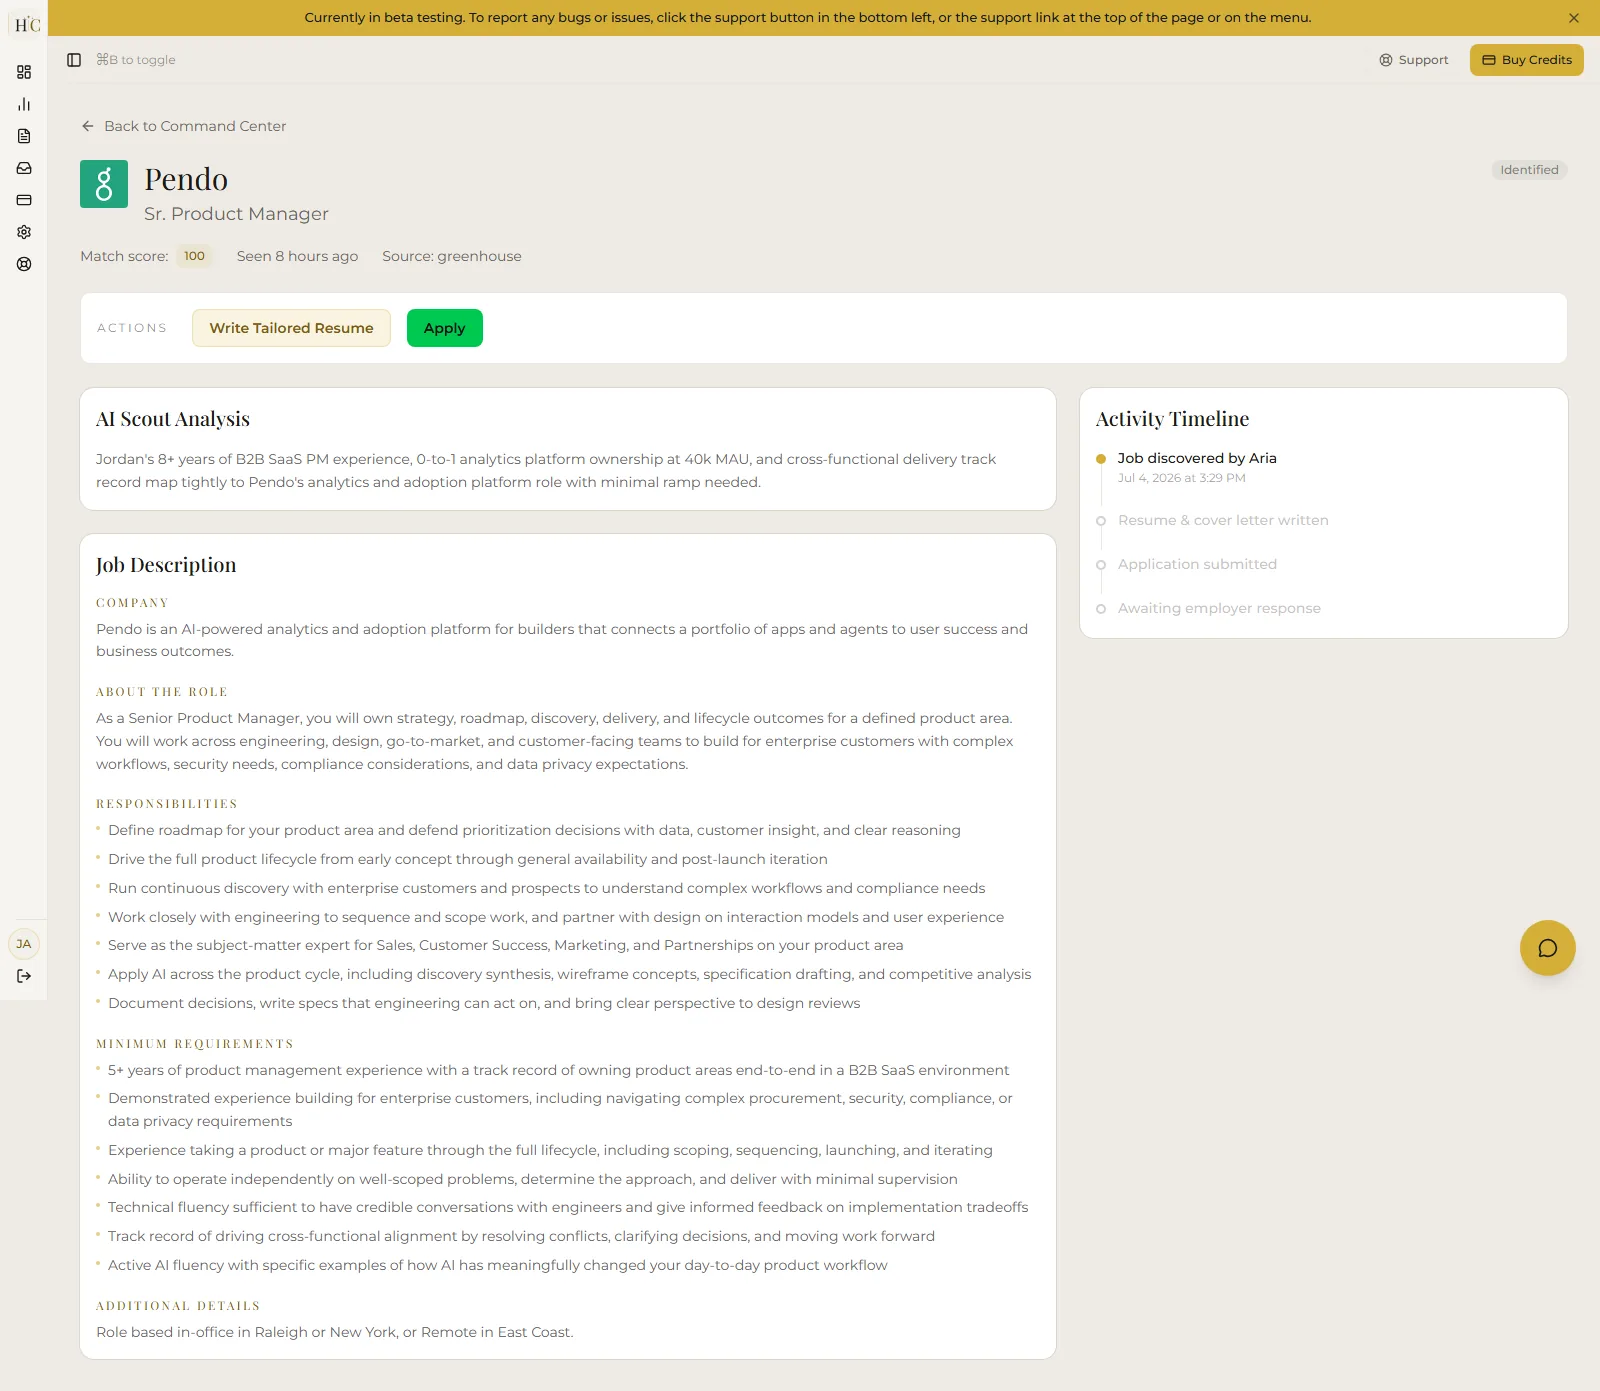
Task: Click the match score value 100
Action: point(194,256)
